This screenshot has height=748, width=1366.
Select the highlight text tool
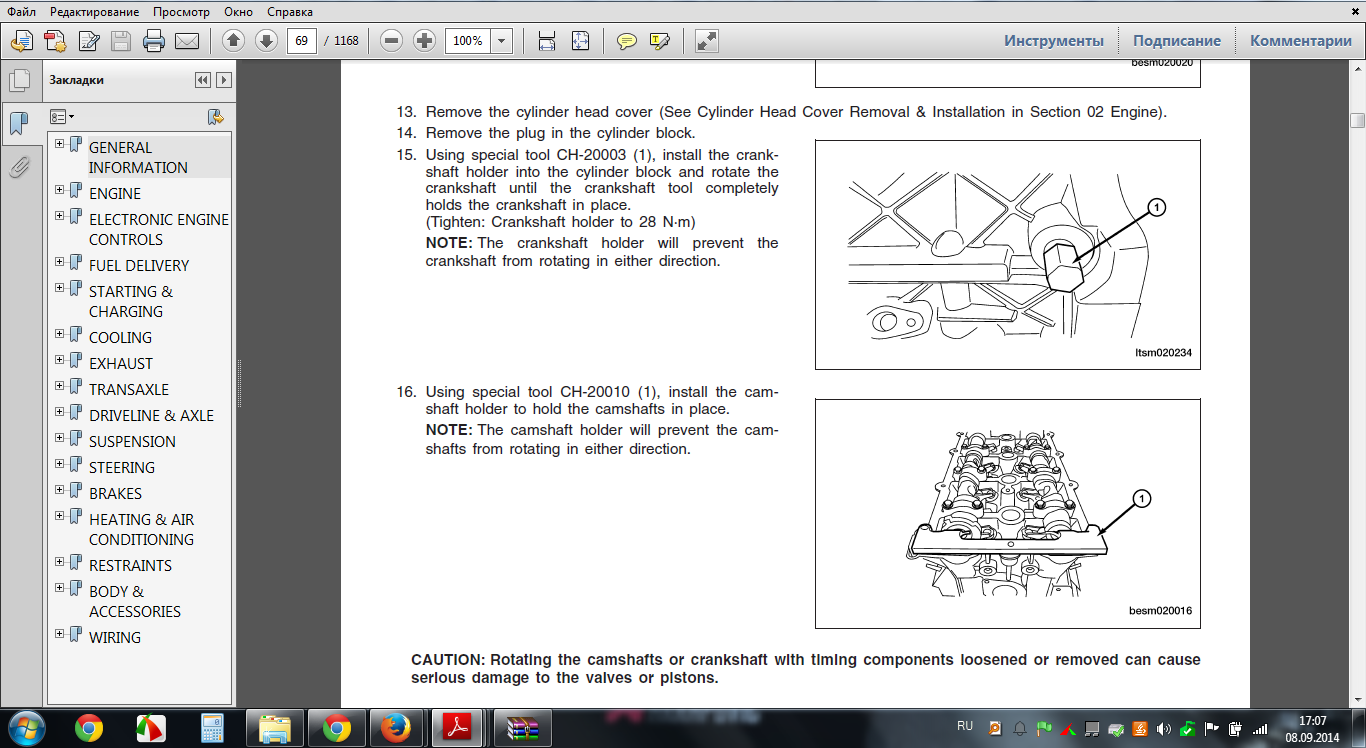tap(659, 41)
